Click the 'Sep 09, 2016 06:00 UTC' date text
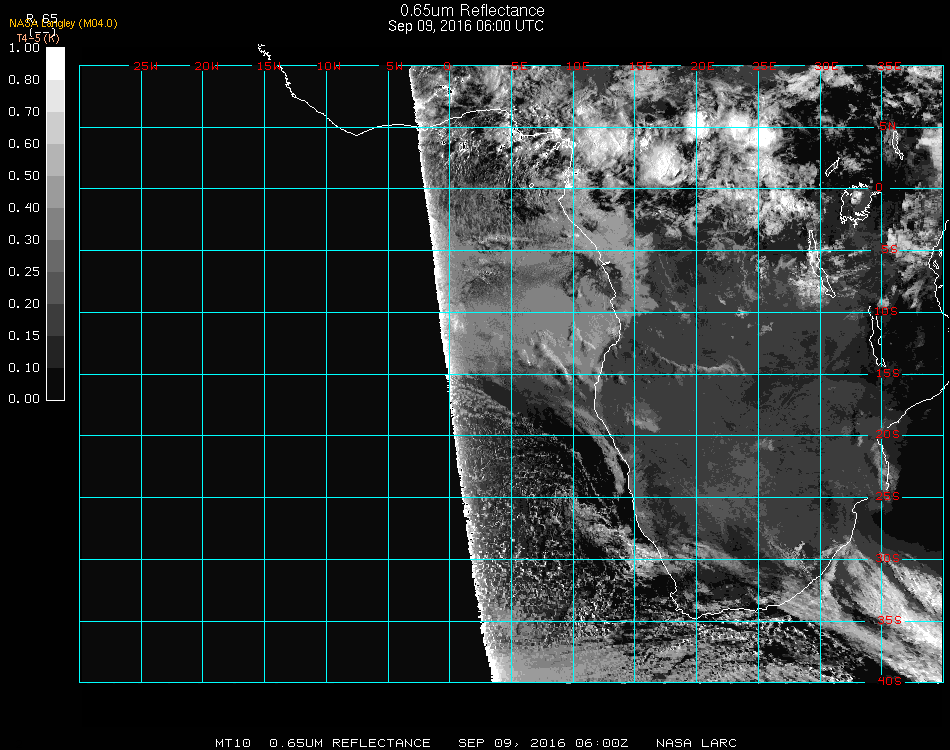Viewport: 950px width, 750px height. tap(466, 26)
